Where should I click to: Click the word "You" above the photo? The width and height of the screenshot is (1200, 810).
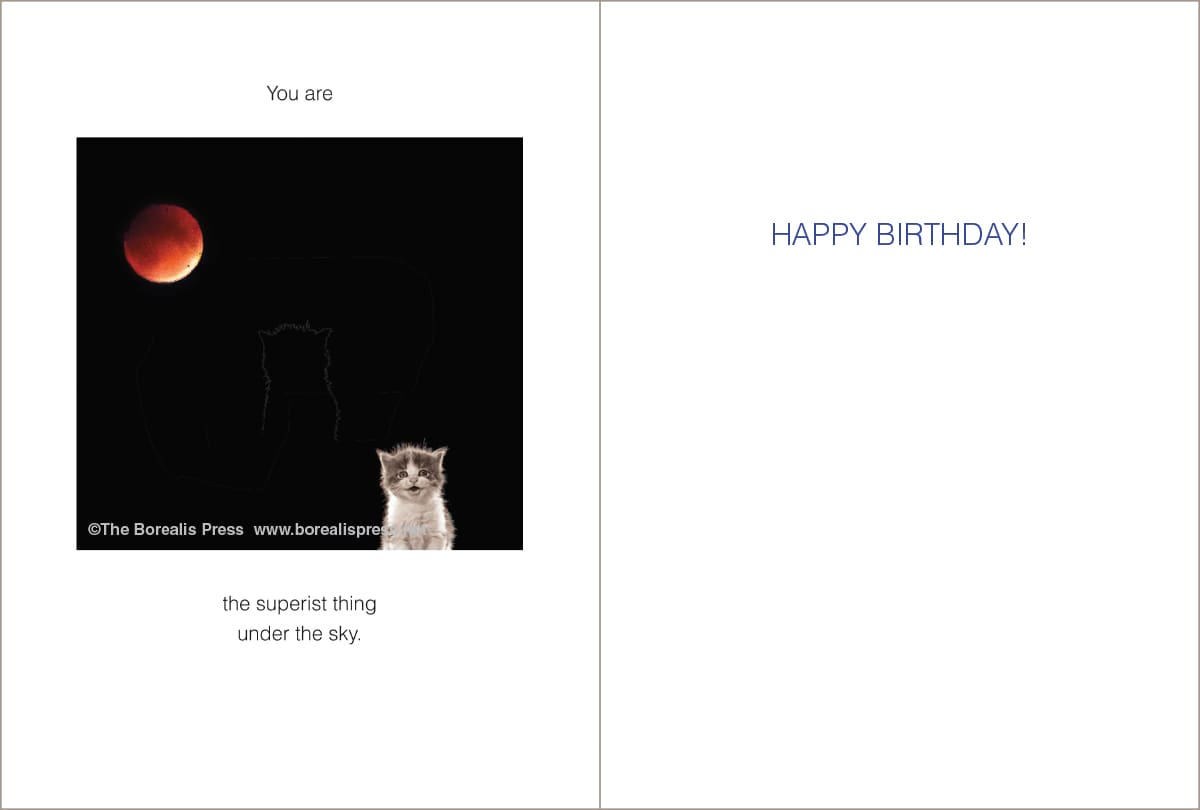(282, 94)
